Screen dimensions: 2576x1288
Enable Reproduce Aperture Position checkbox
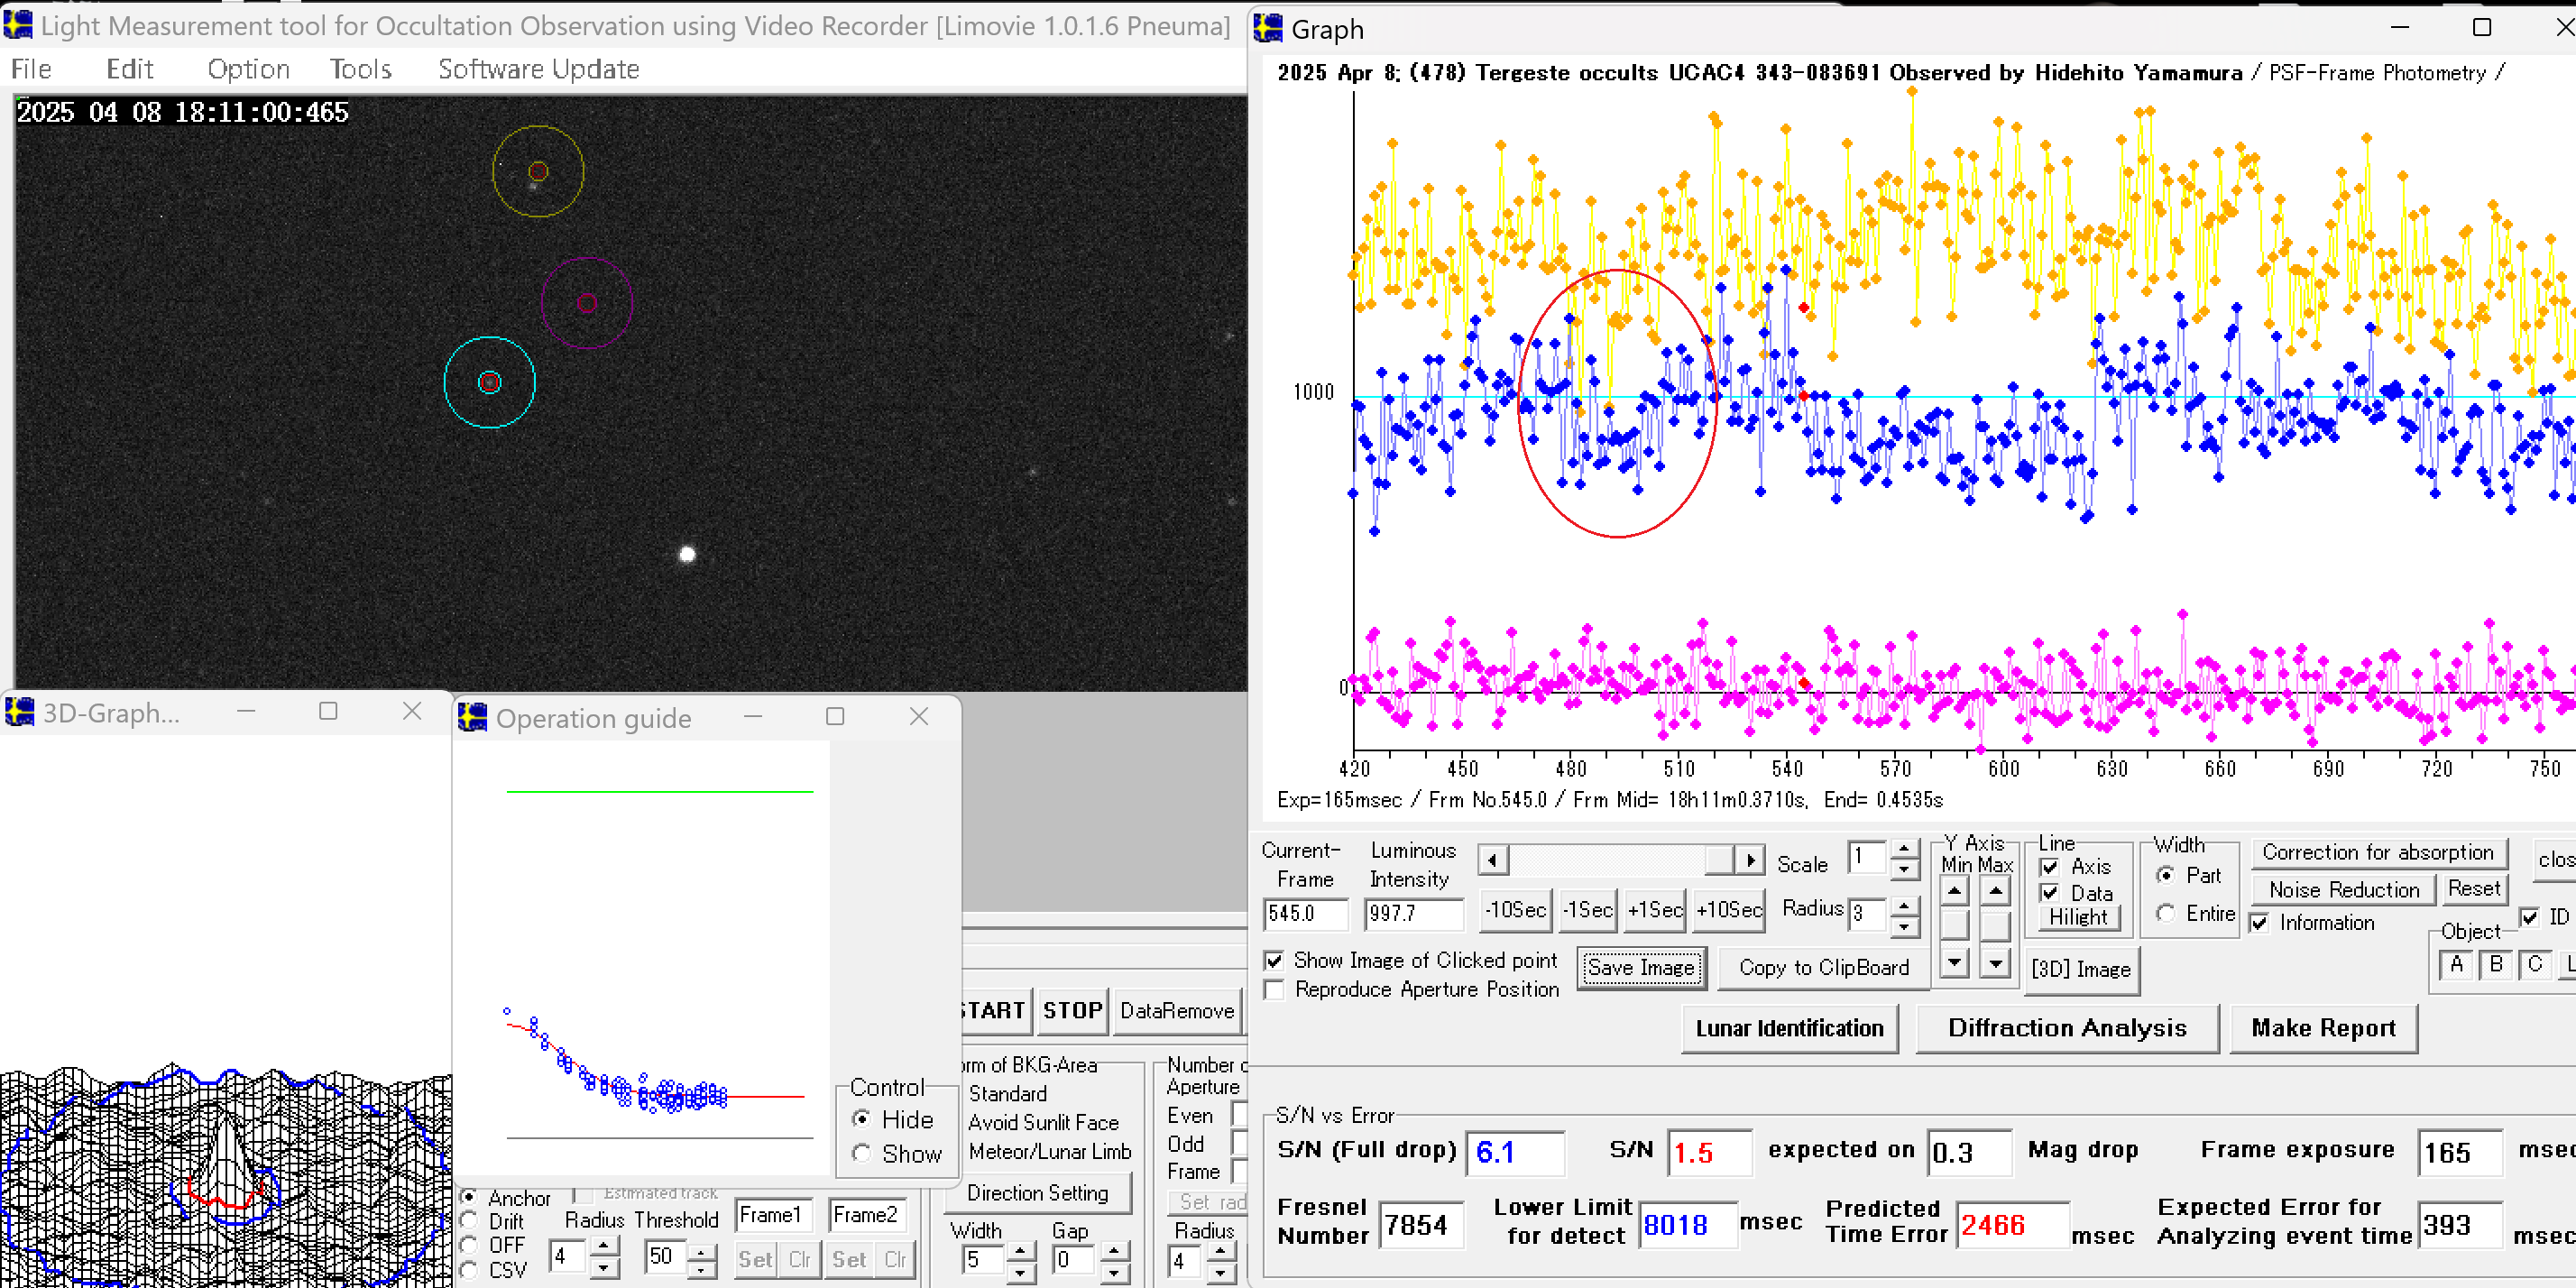click(1274, 989)
